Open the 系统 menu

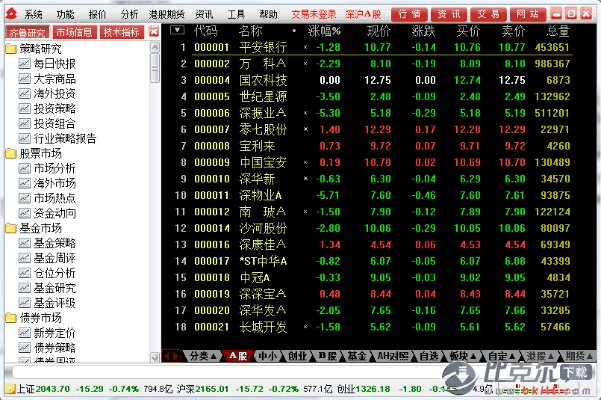tap(33, 15)
